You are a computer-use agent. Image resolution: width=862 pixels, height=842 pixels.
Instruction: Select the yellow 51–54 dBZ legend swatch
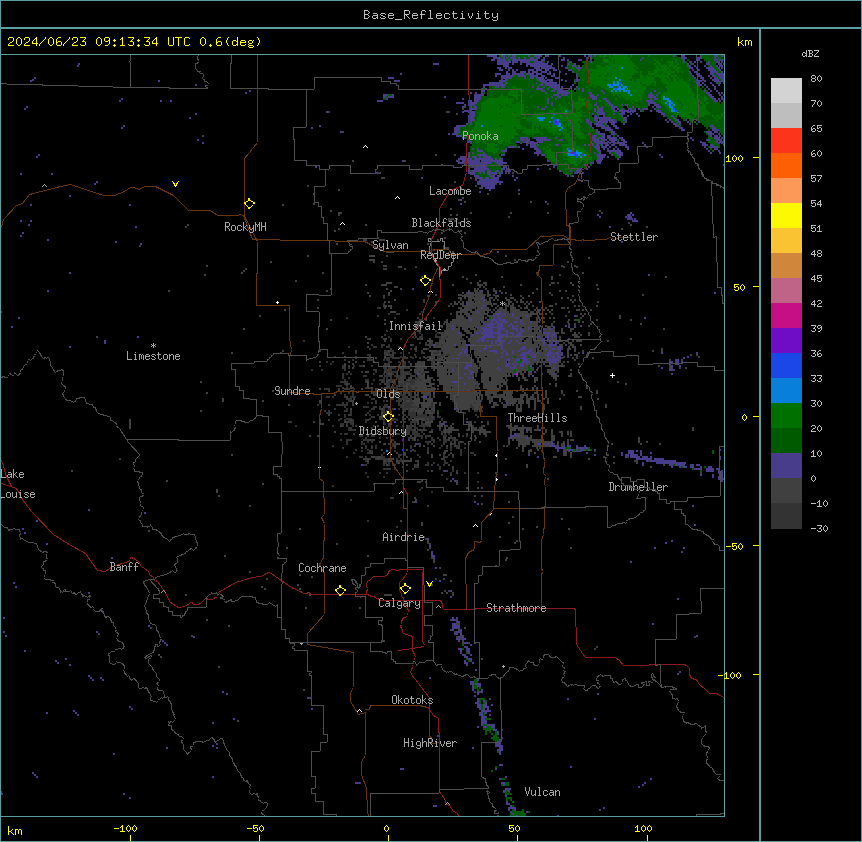click(x=786, y=215)
